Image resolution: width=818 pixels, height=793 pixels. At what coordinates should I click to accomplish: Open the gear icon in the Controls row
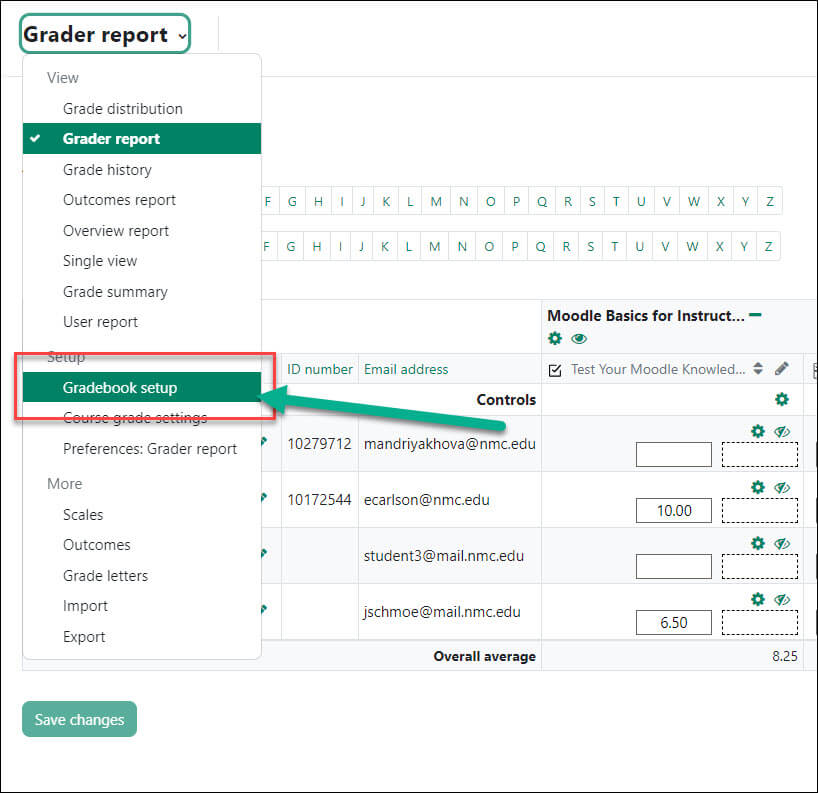coord(781,400)
